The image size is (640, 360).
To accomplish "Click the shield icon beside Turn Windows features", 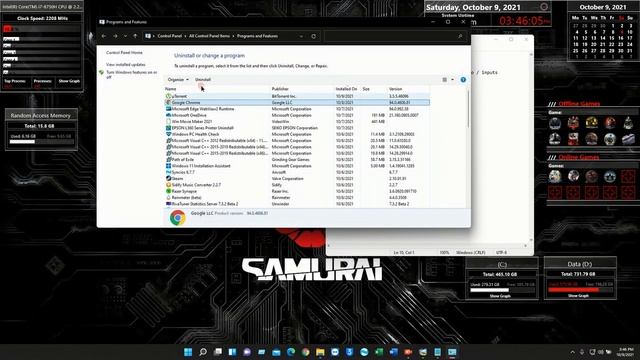I will (x=101, y=73).
